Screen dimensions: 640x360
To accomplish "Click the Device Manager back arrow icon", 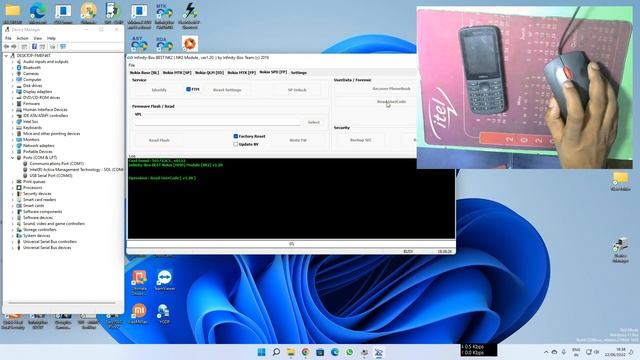I will pyautogui.click(x=7, y=47).
